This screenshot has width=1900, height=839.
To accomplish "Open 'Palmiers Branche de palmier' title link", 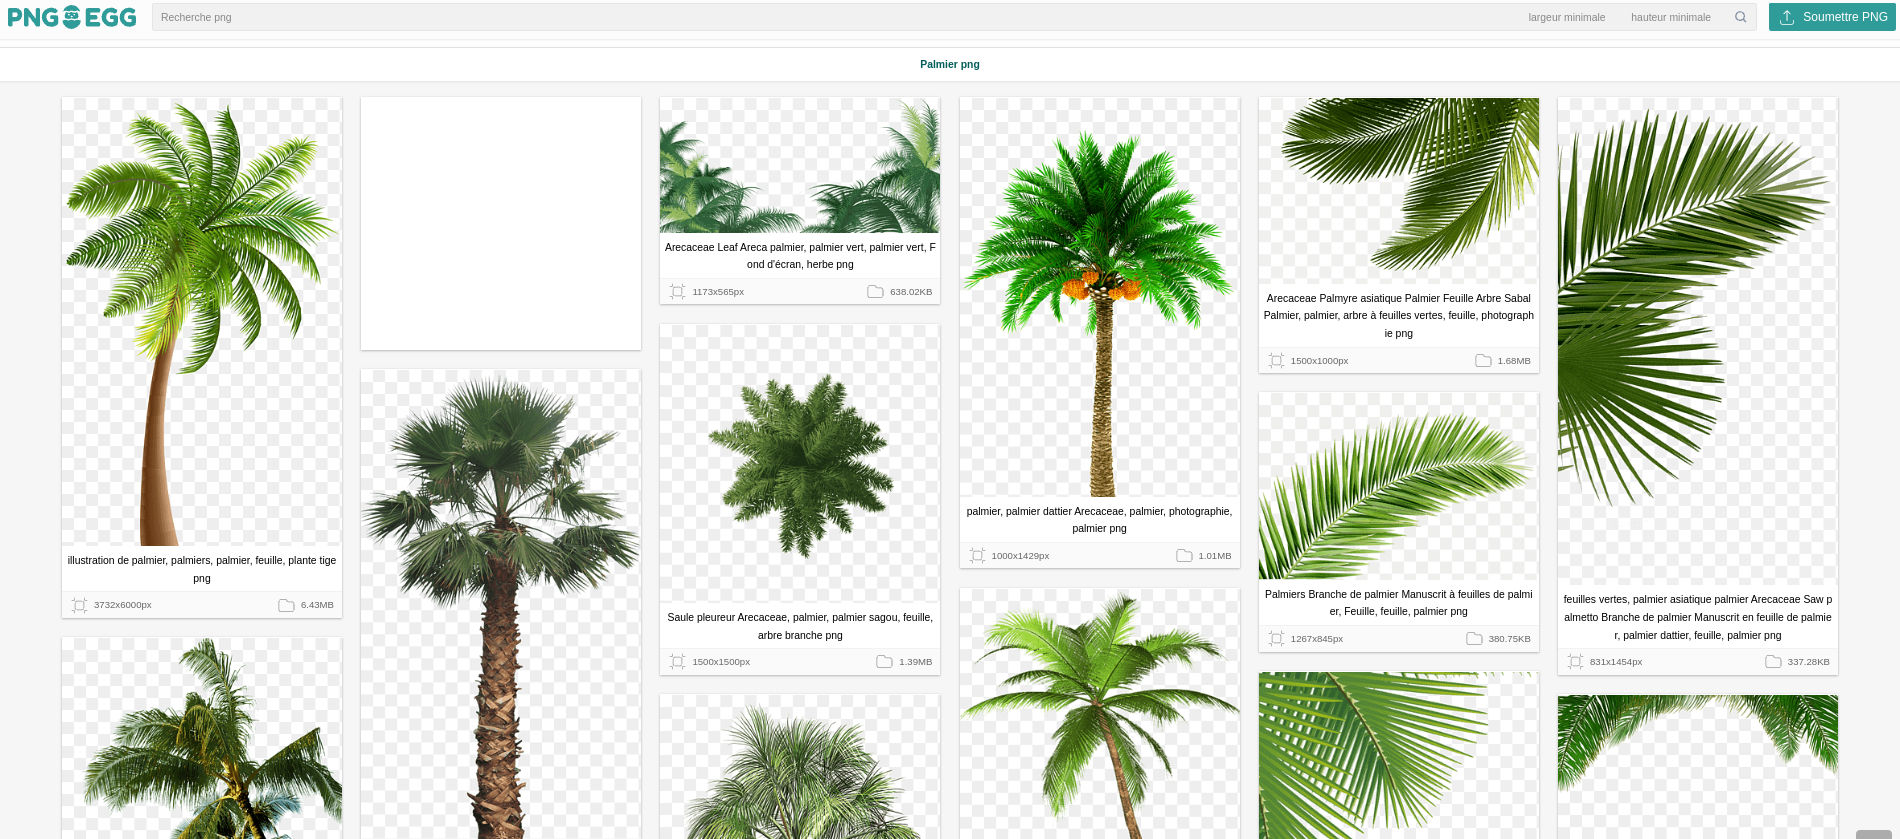I will 1398,602.
